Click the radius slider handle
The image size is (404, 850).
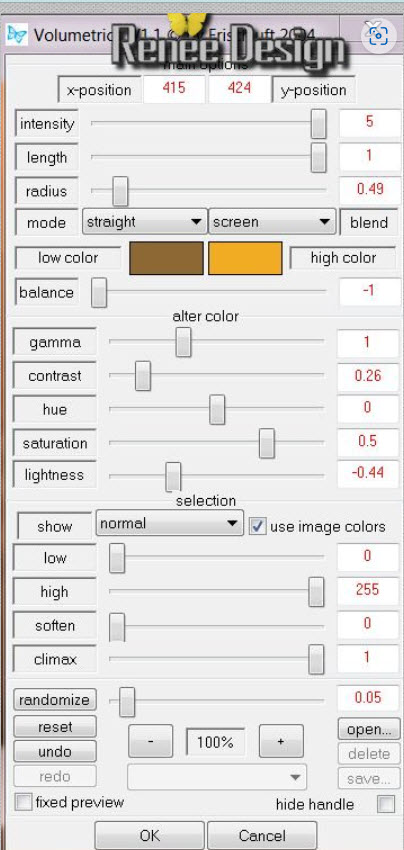coord(120,191)
